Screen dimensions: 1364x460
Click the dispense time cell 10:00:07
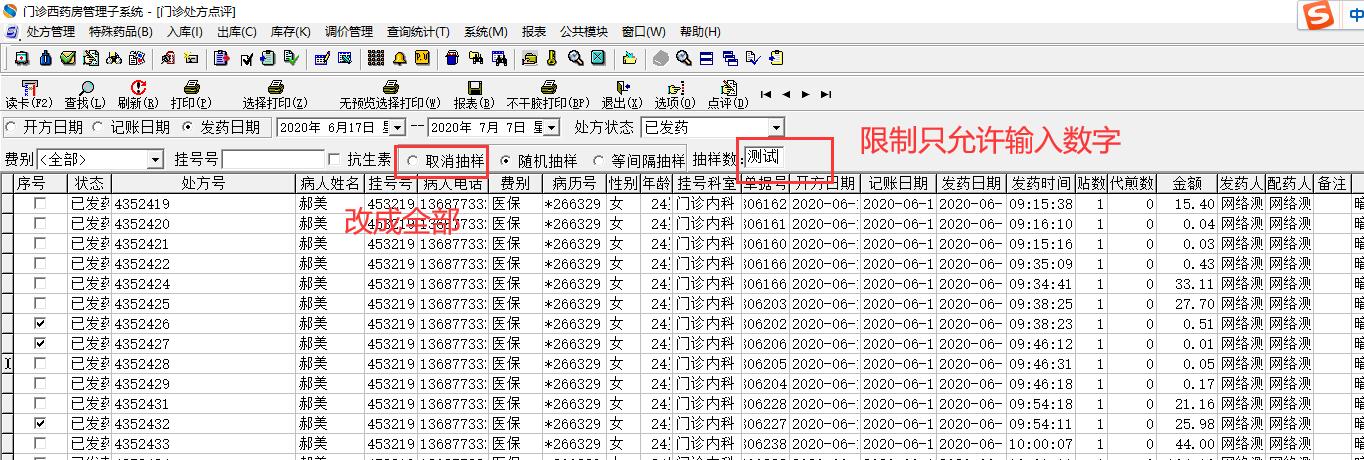(x=1040, y=443)
